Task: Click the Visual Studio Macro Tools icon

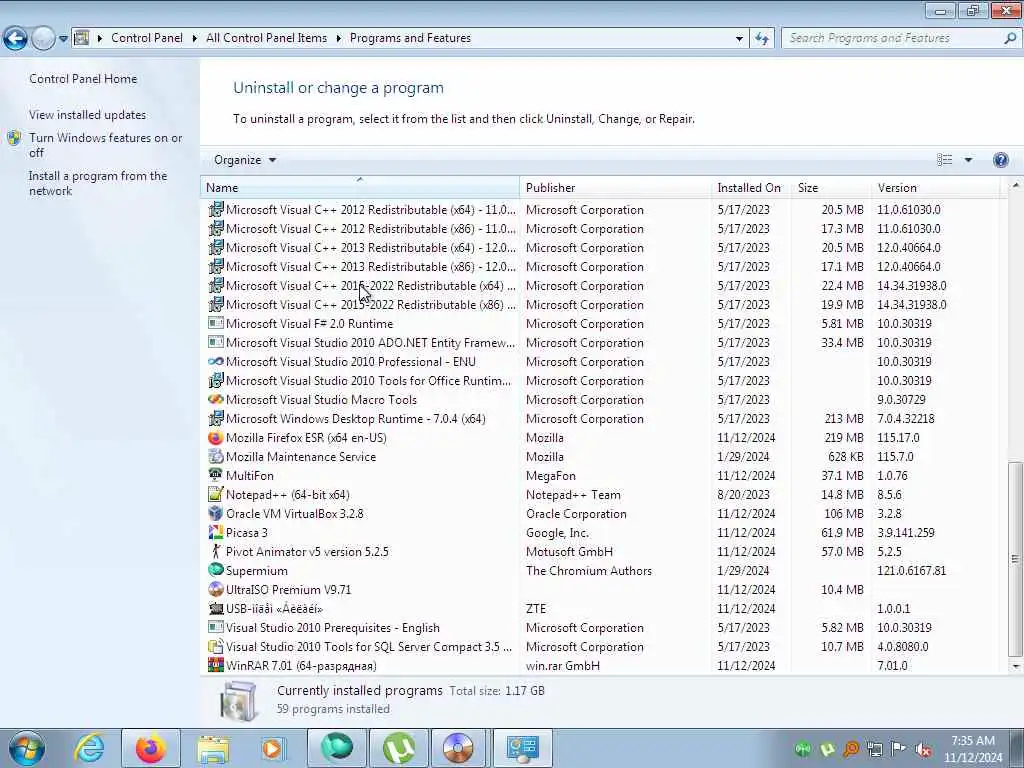Action: pyautogui.click(x=216, y=399)
